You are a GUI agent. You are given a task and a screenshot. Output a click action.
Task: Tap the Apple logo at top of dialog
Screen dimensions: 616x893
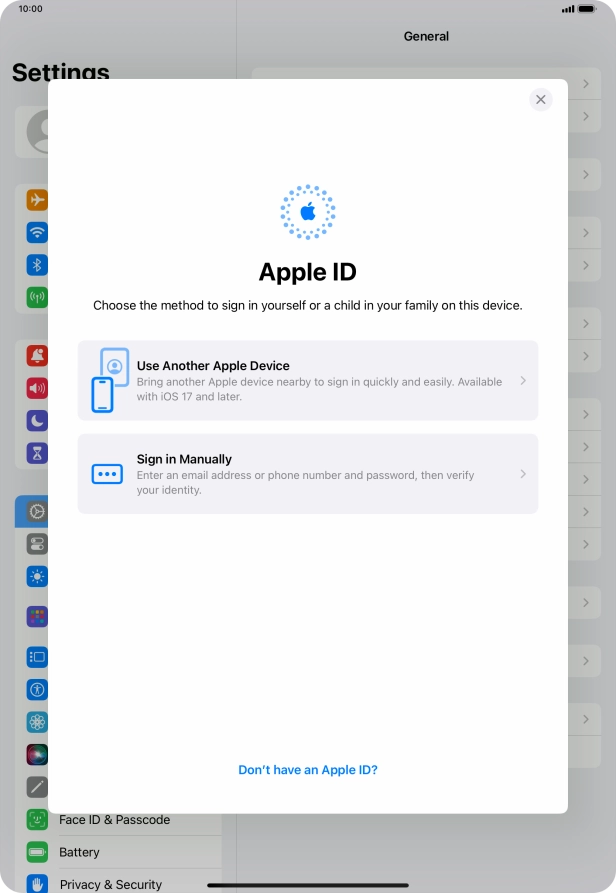click(308, 211)
